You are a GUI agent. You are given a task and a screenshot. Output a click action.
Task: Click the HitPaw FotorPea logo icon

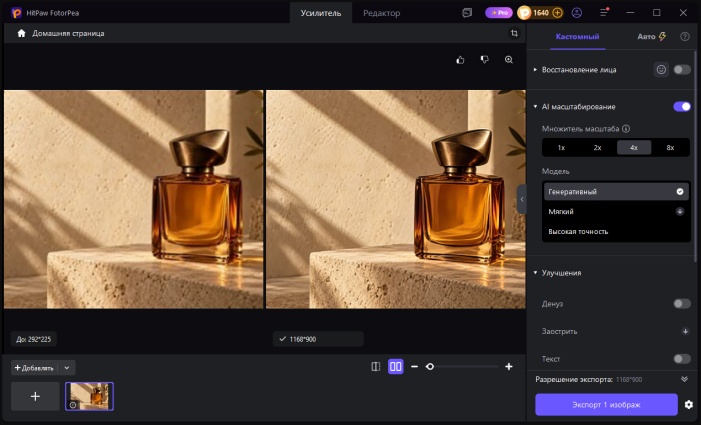tap(17, 13)
